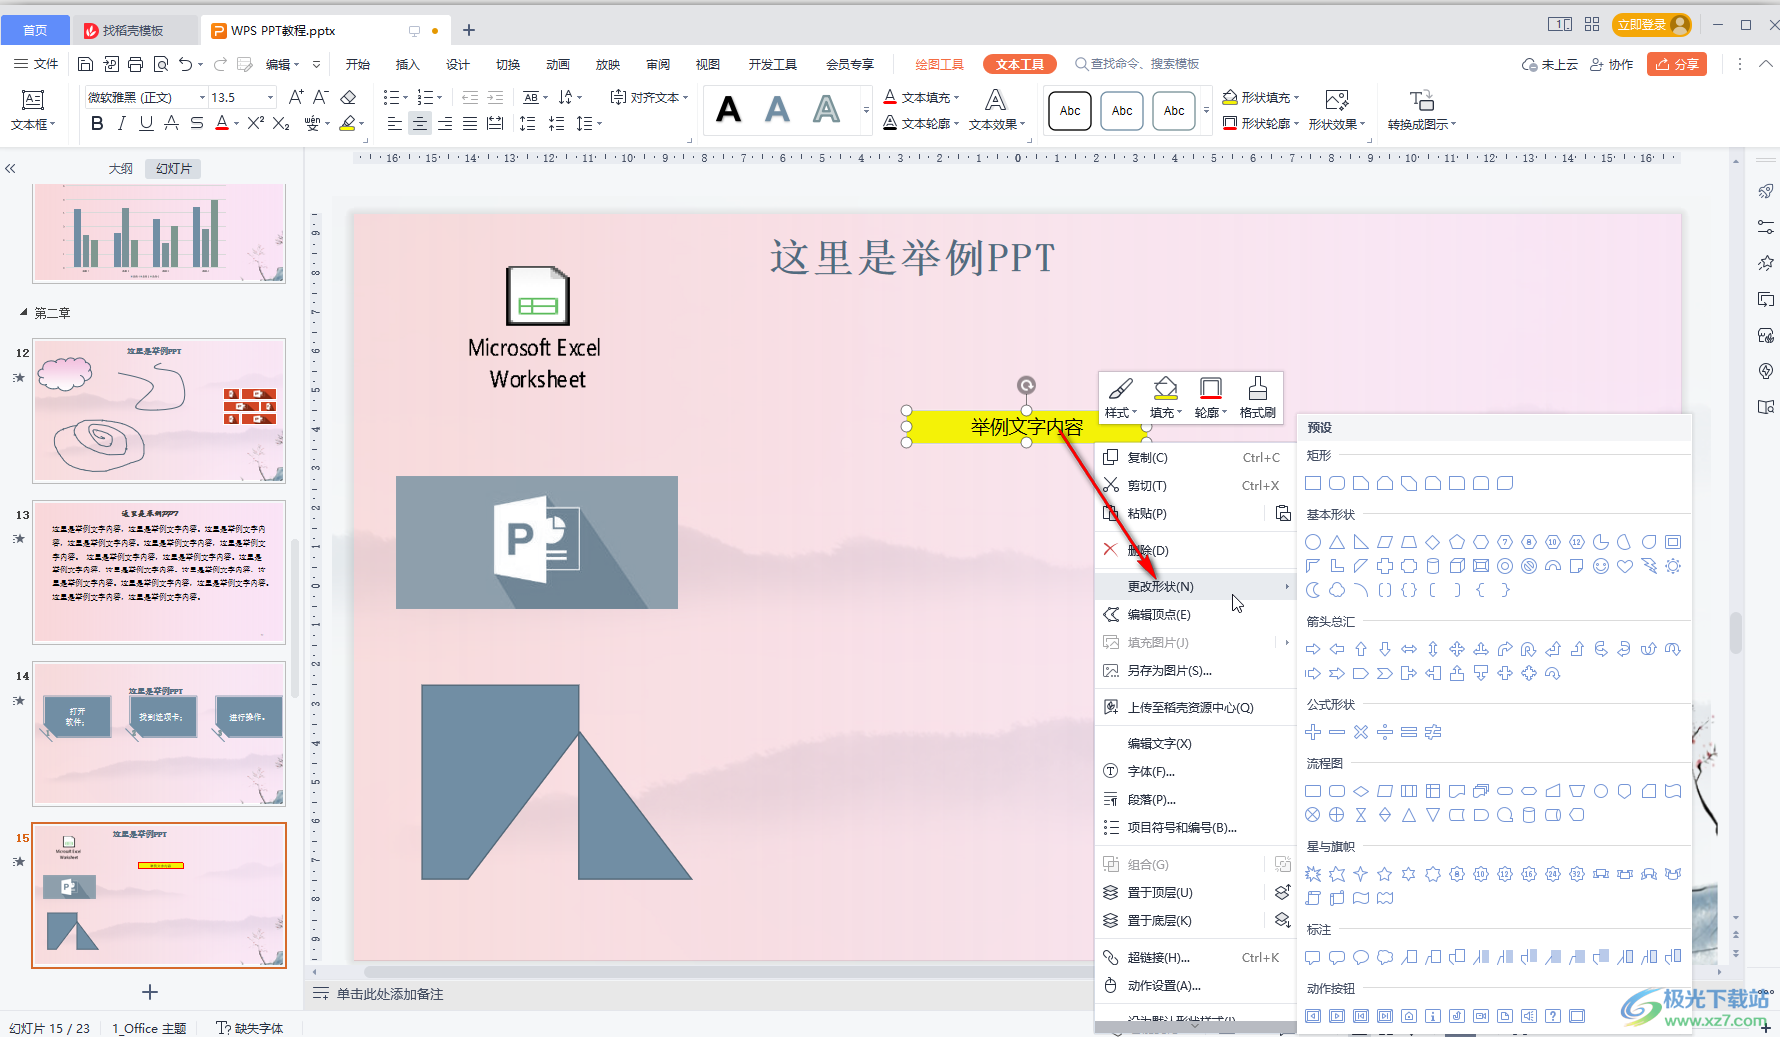
Task: Apply strikethrough formatting icon
Action: coord(197,123)
